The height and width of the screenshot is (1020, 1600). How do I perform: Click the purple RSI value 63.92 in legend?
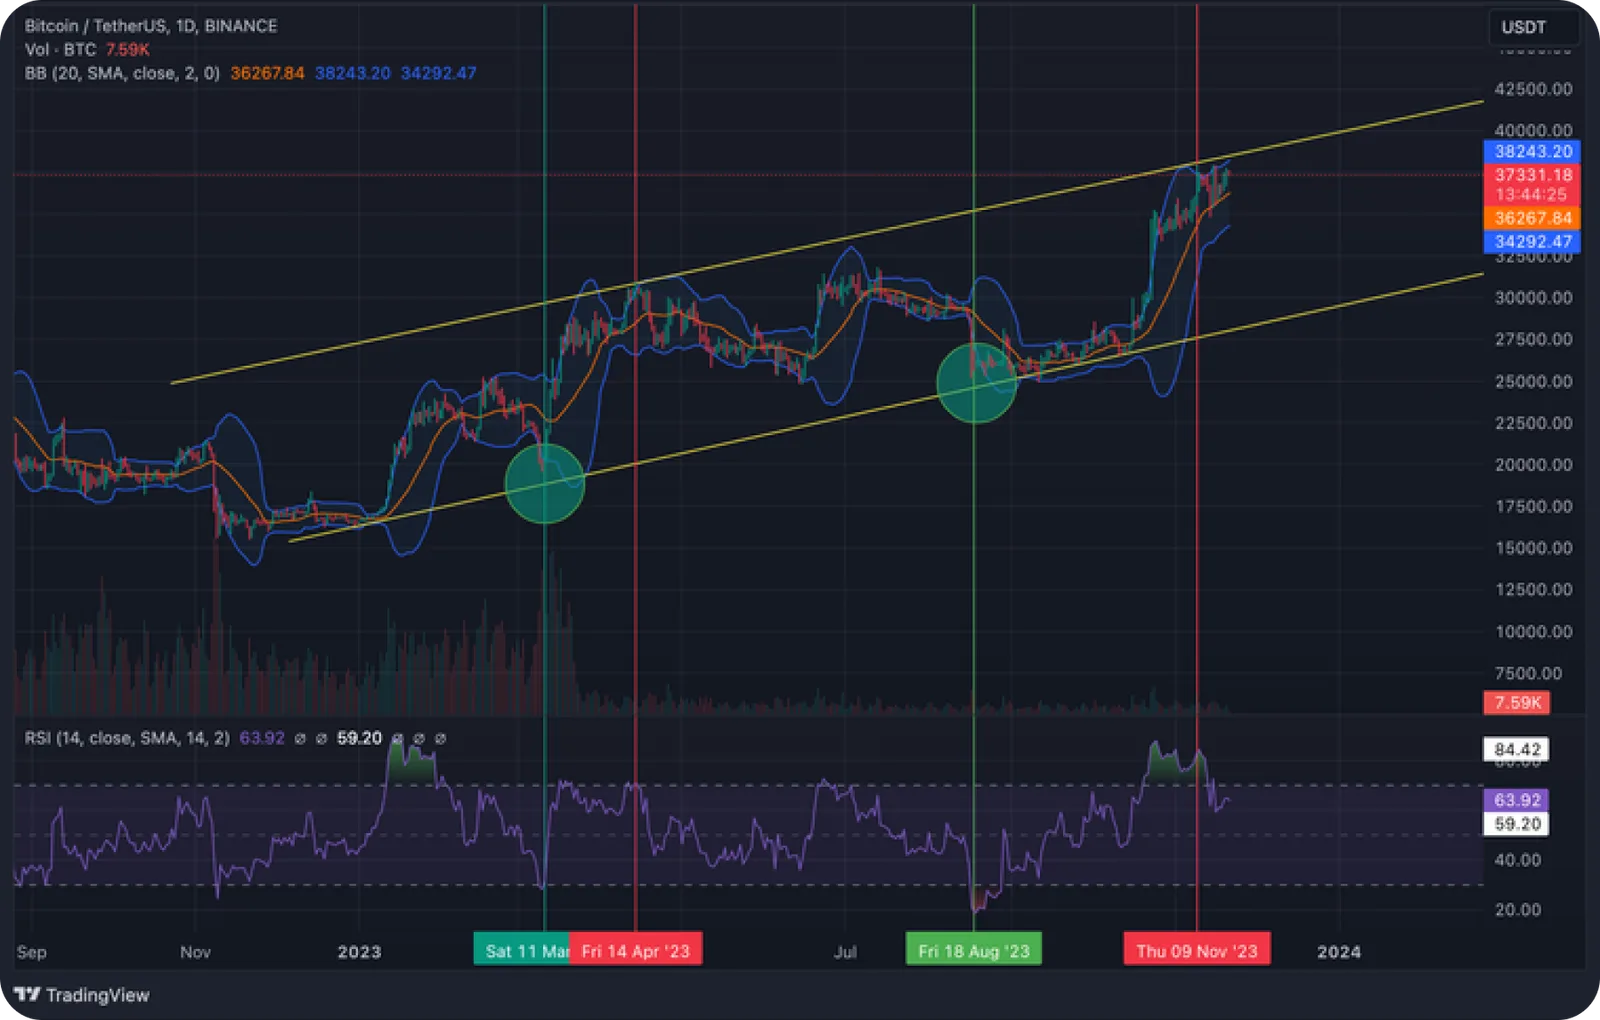tap(262, 738)
